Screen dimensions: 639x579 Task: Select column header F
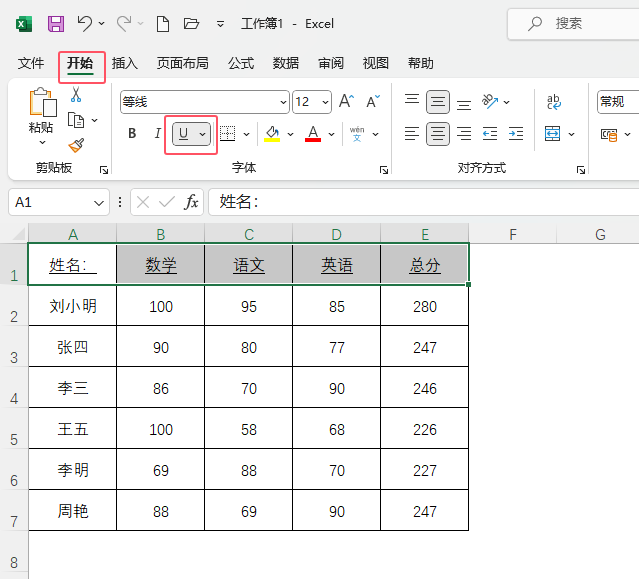513,234
